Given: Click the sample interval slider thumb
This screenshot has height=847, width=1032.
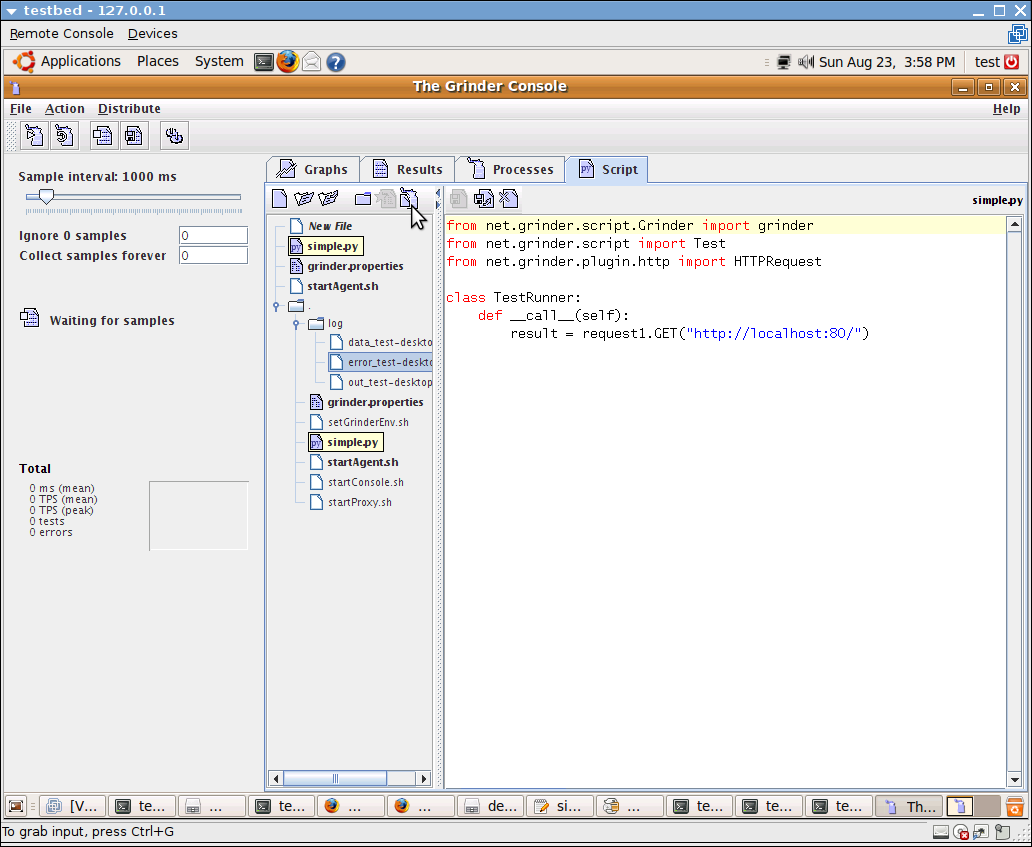Looking at the screenshot, I should [46, 196].
